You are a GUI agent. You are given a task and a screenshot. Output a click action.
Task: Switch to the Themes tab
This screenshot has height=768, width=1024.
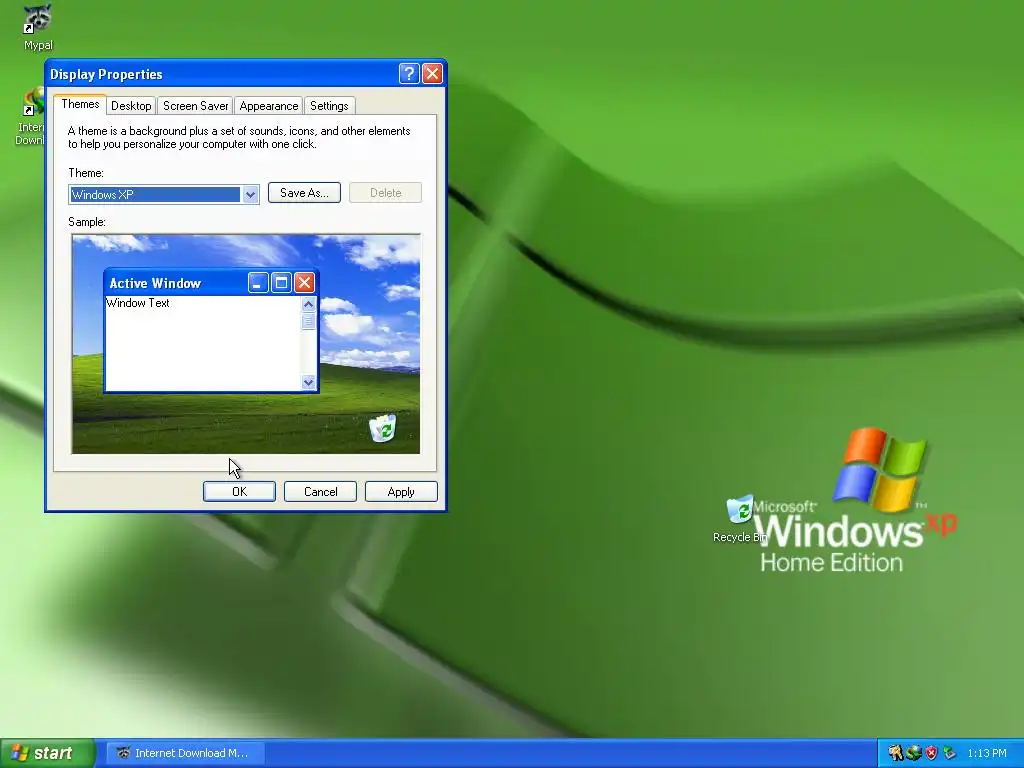pyautogui.click(x=80, y=104)
